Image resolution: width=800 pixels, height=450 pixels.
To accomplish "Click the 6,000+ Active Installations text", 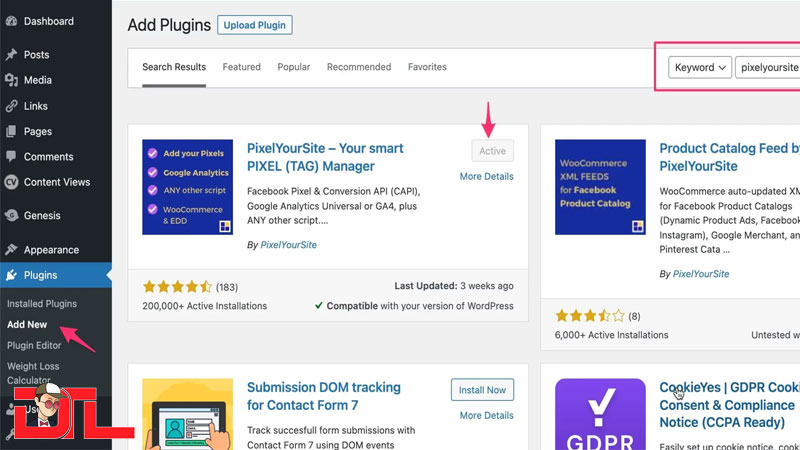I will coord(611,335).
